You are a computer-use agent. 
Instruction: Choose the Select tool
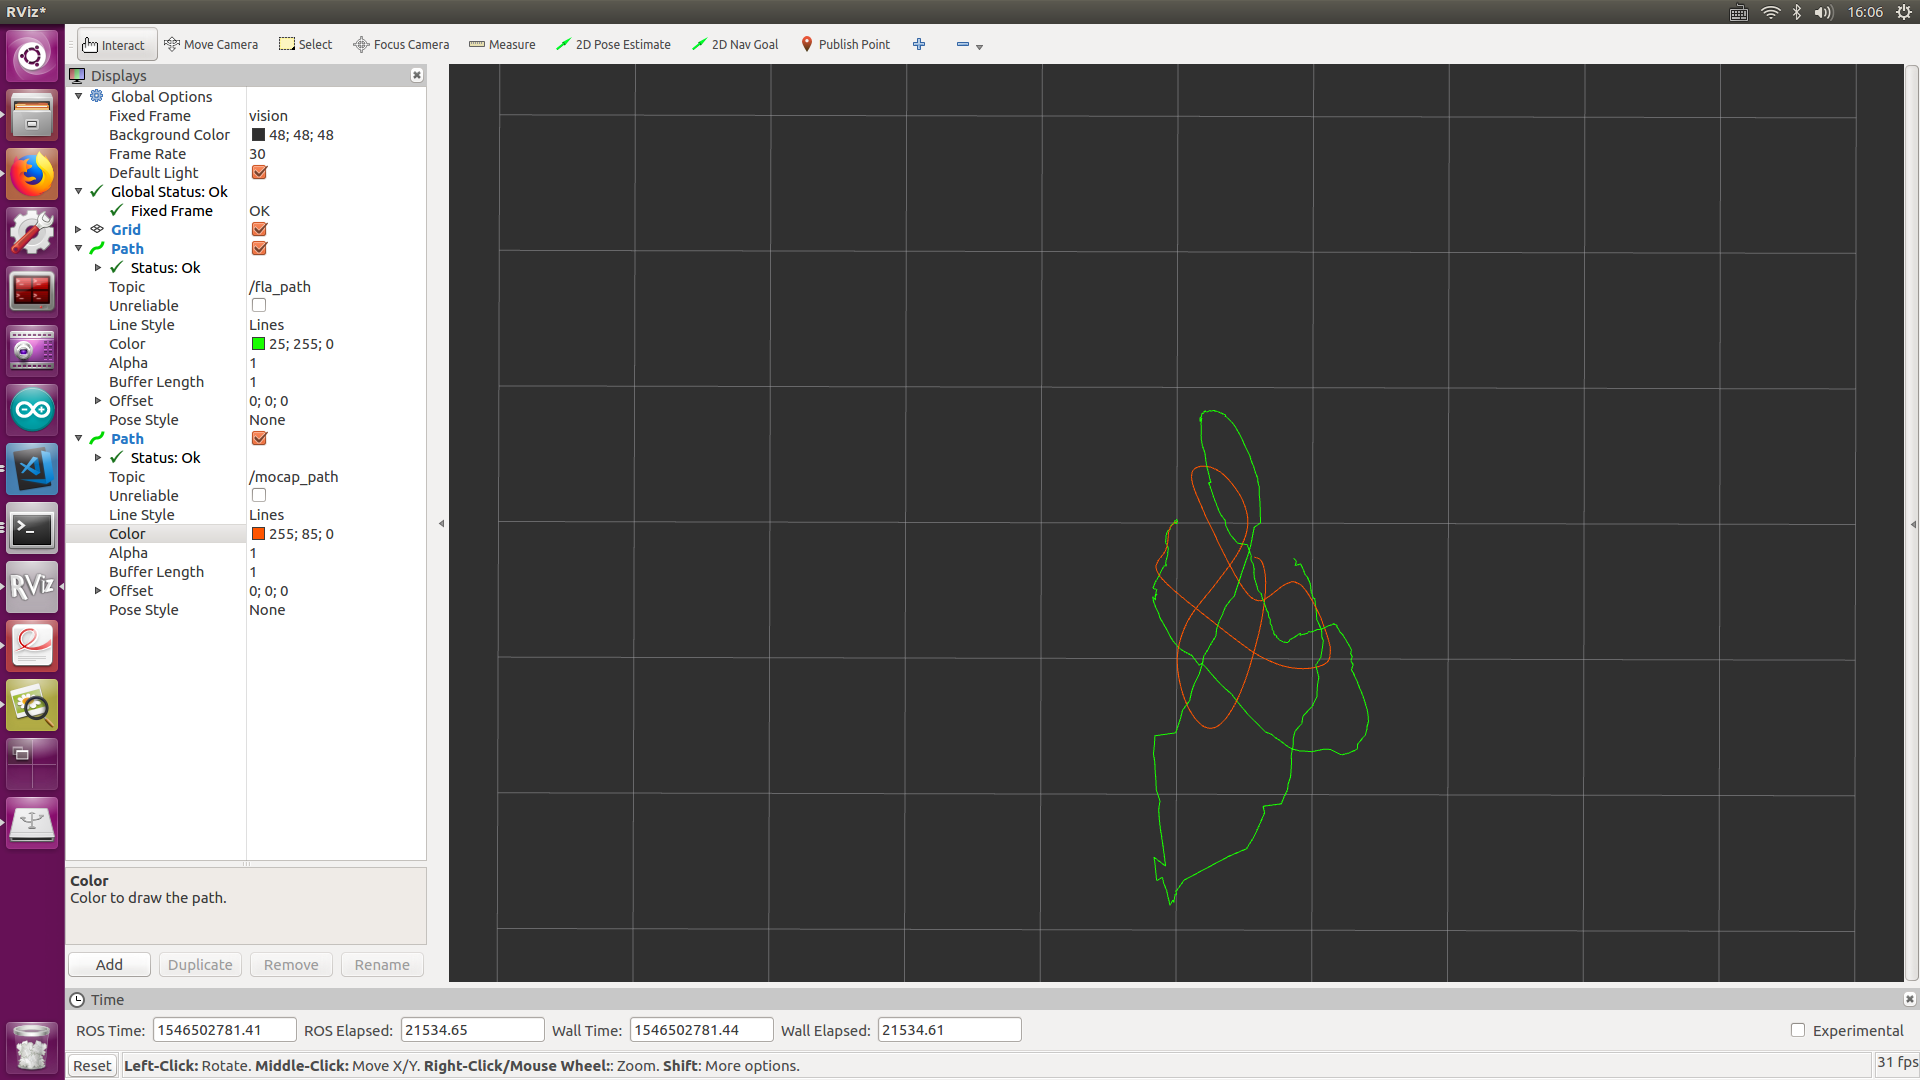pyautogui.click(x=305, y=44)
